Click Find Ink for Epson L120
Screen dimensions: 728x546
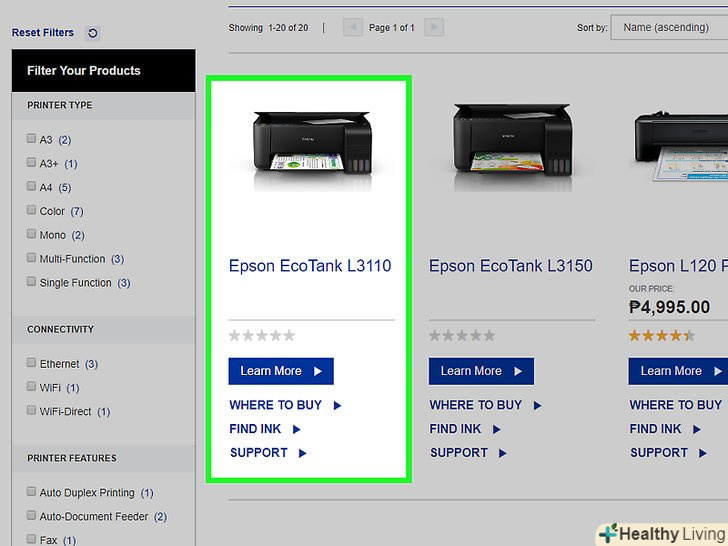coord(665,429)
